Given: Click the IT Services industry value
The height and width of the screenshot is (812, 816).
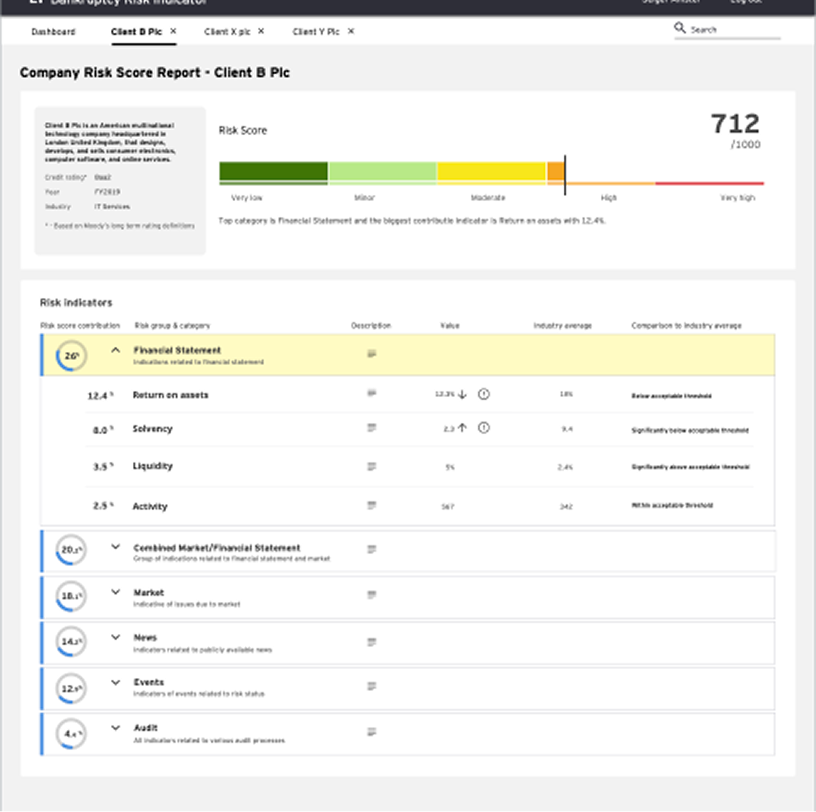Looking at the screenshot, I should pyautogui.click(x=112, y=207).
